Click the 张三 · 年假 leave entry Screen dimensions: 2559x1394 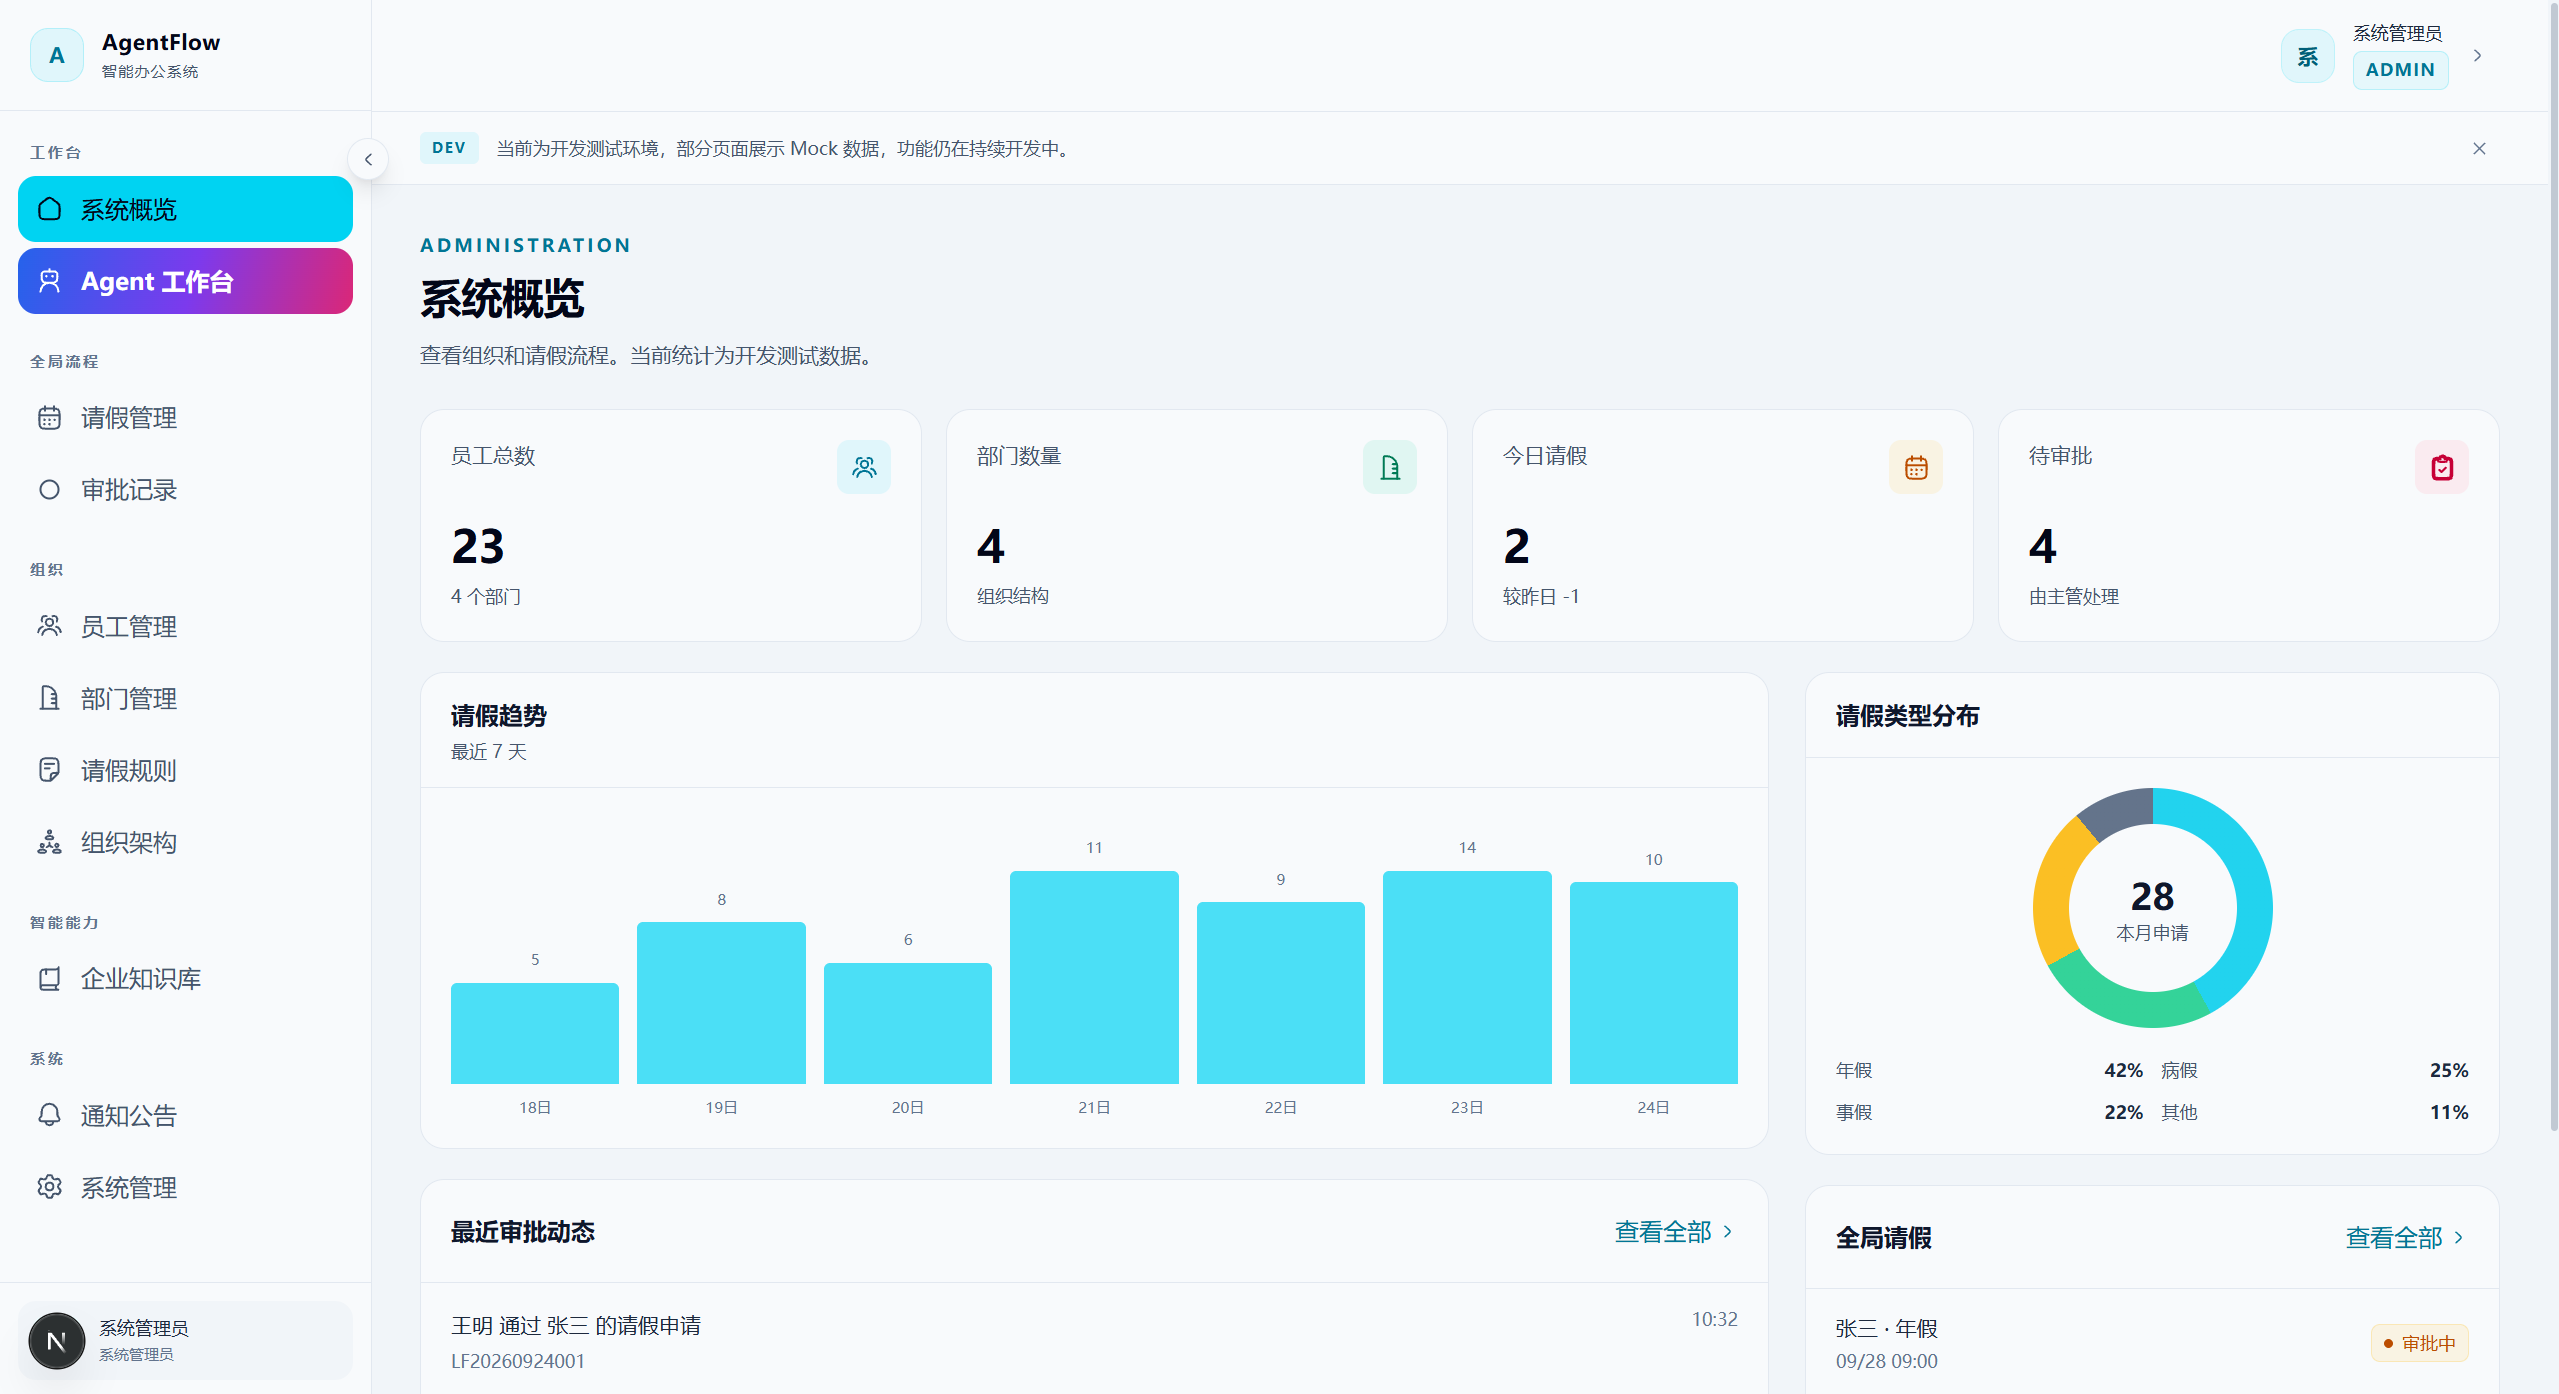click(x=2152, y=1343)
